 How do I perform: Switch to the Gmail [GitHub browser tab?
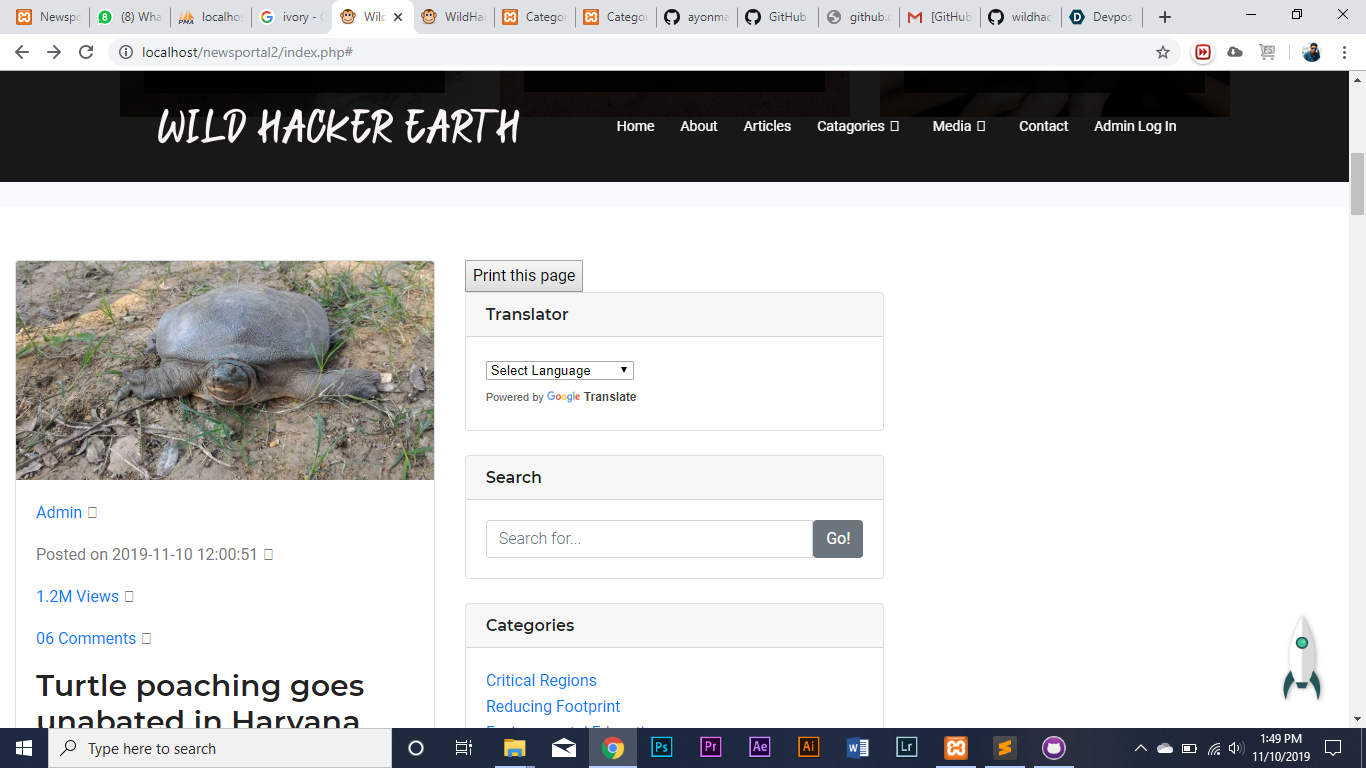[x=939, y=17]
